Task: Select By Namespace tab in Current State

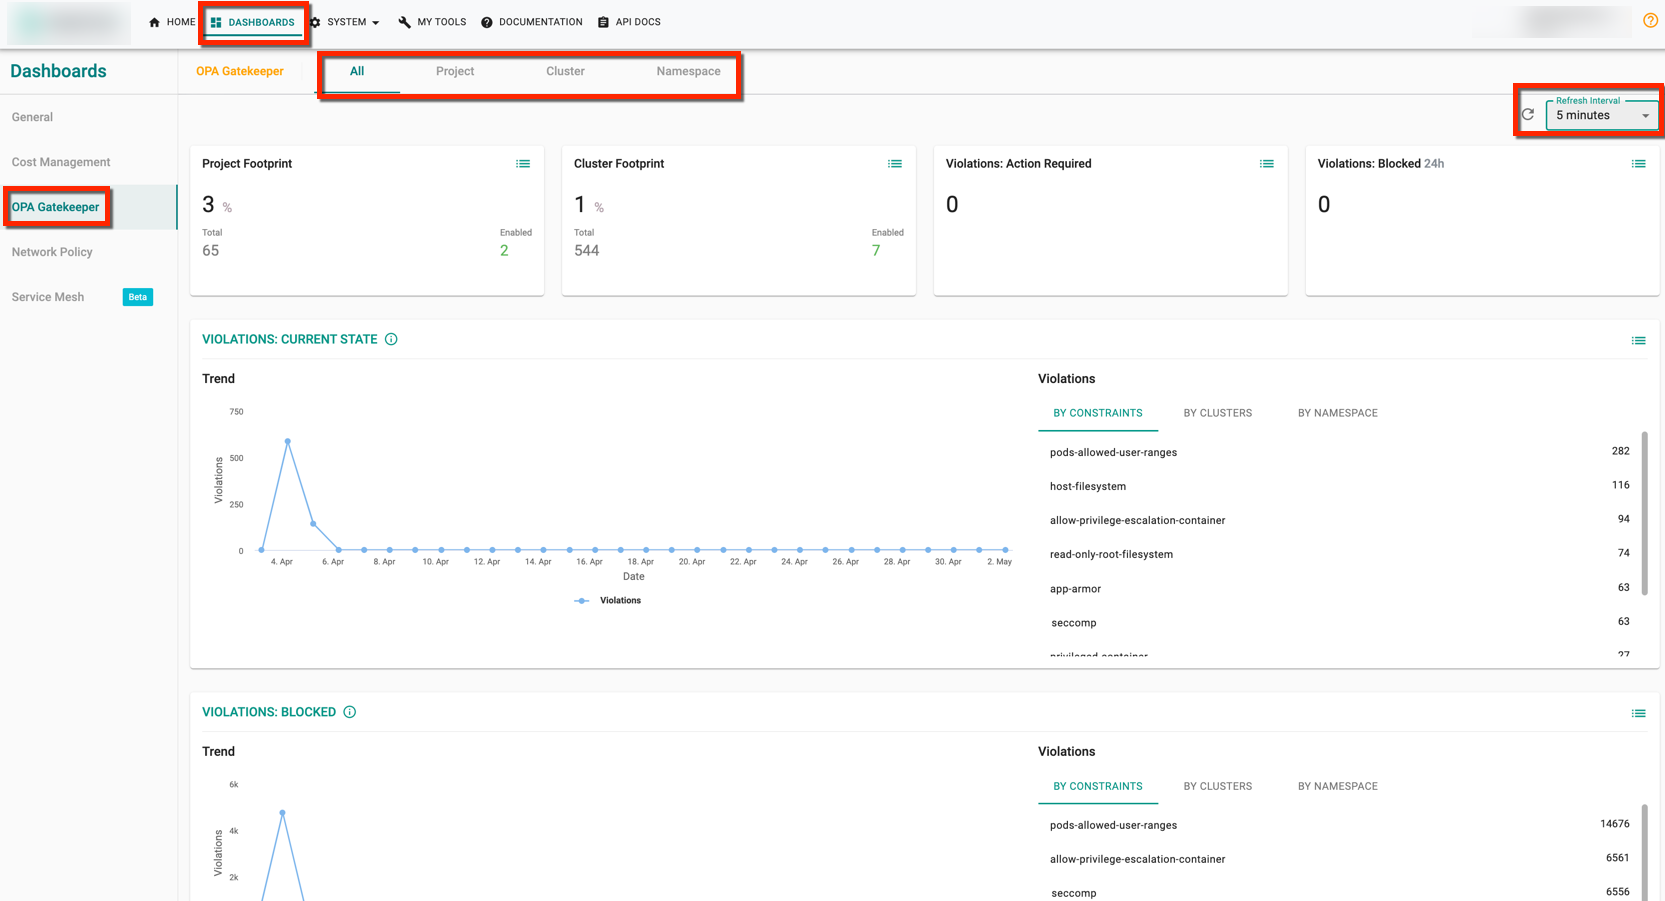Action: [1338, 413]
